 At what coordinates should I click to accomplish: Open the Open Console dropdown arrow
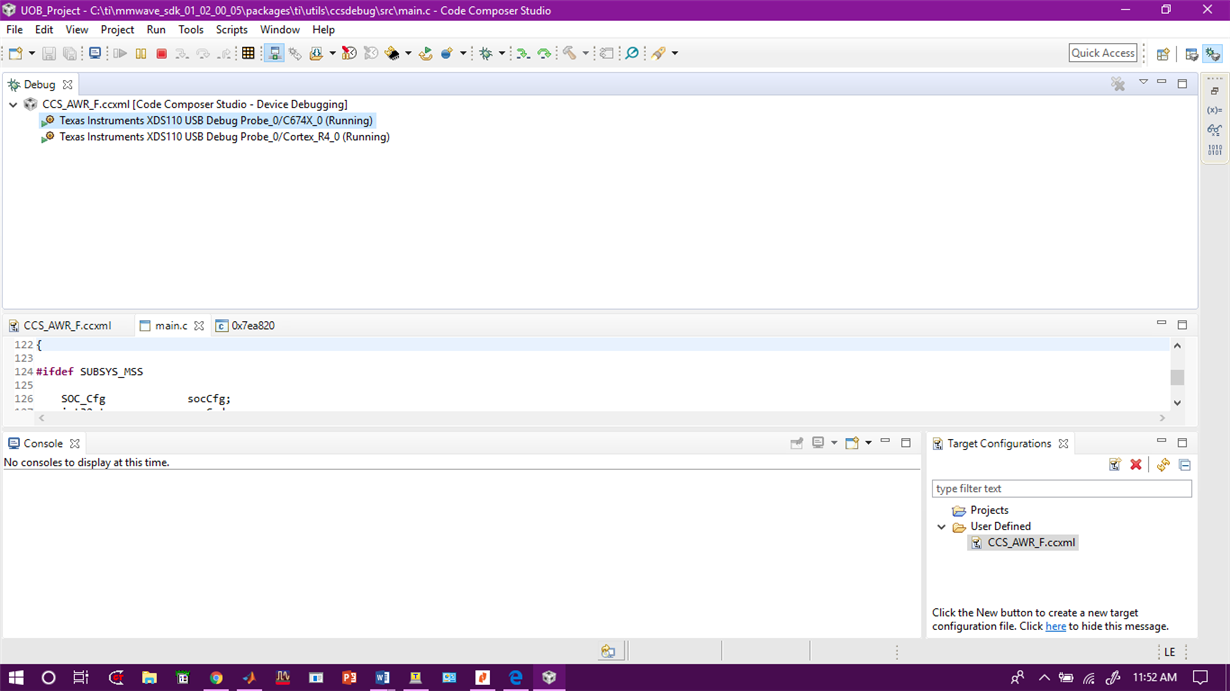868,443
